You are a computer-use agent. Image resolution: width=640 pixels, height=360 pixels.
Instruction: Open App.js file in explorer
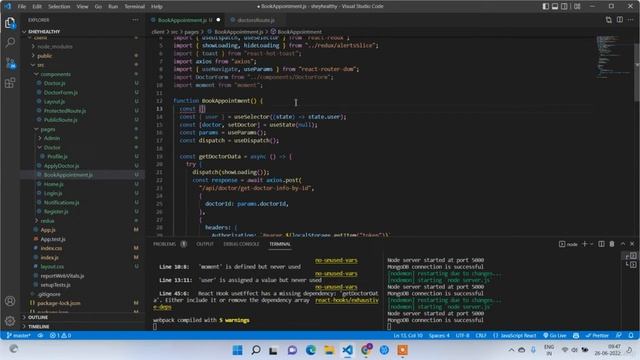(x=48, y=230)
